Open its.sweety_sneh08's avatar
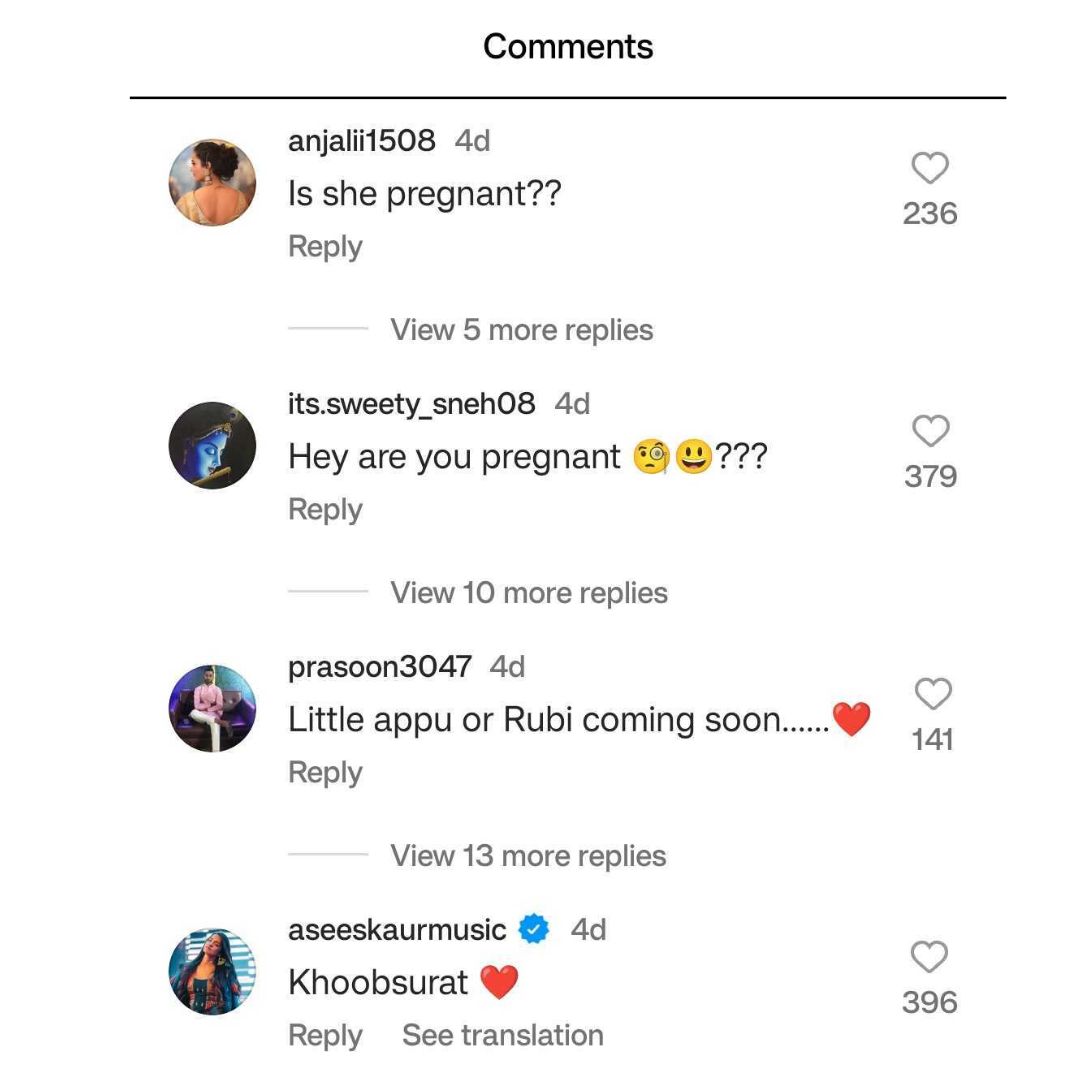Viewport: 1080px width, 1080px height. (x=212, y=446)
